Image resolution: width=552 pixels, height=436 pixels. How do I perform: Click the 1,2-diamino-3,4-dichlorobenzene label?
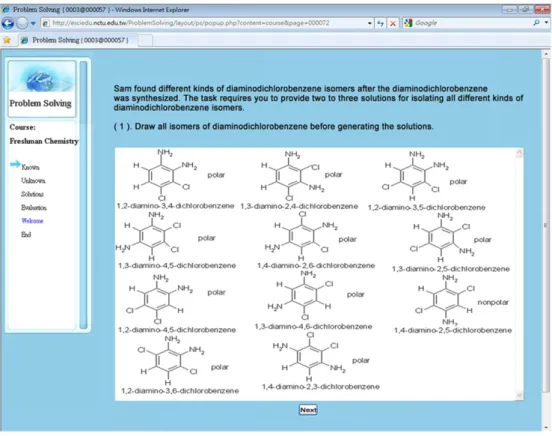click(175, 206)
